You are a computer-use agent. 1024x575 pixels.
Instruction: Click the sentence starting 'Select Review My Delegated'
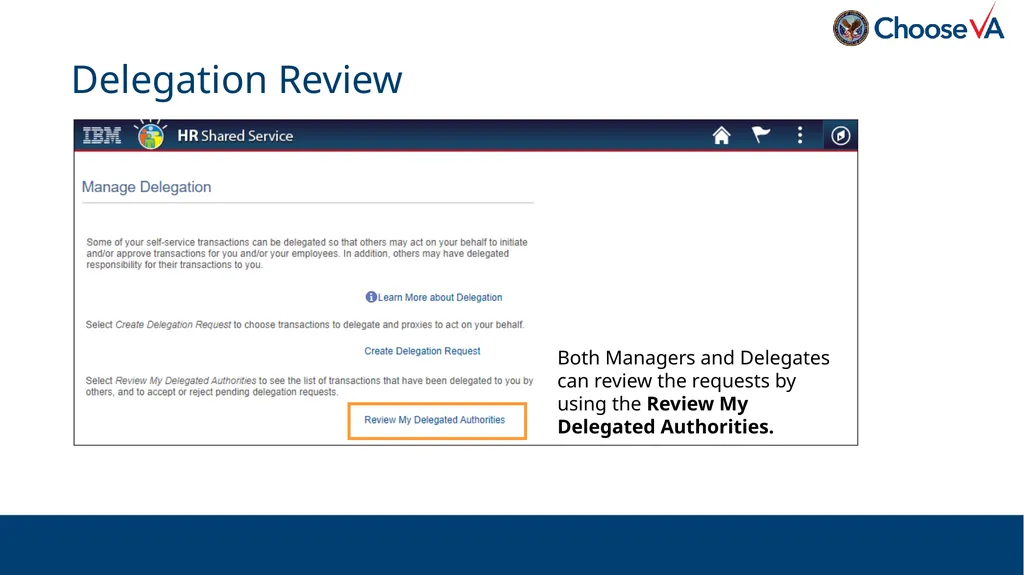[310, 386]
